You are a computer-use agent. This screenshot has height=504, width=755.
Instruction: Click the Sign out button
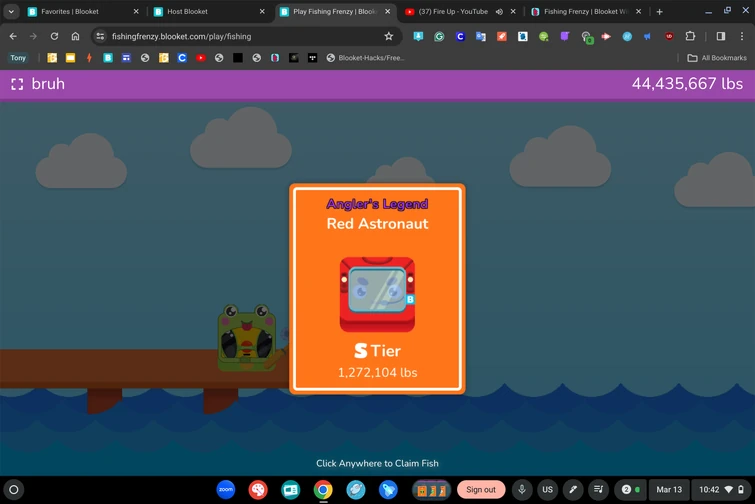pos(481,490)
